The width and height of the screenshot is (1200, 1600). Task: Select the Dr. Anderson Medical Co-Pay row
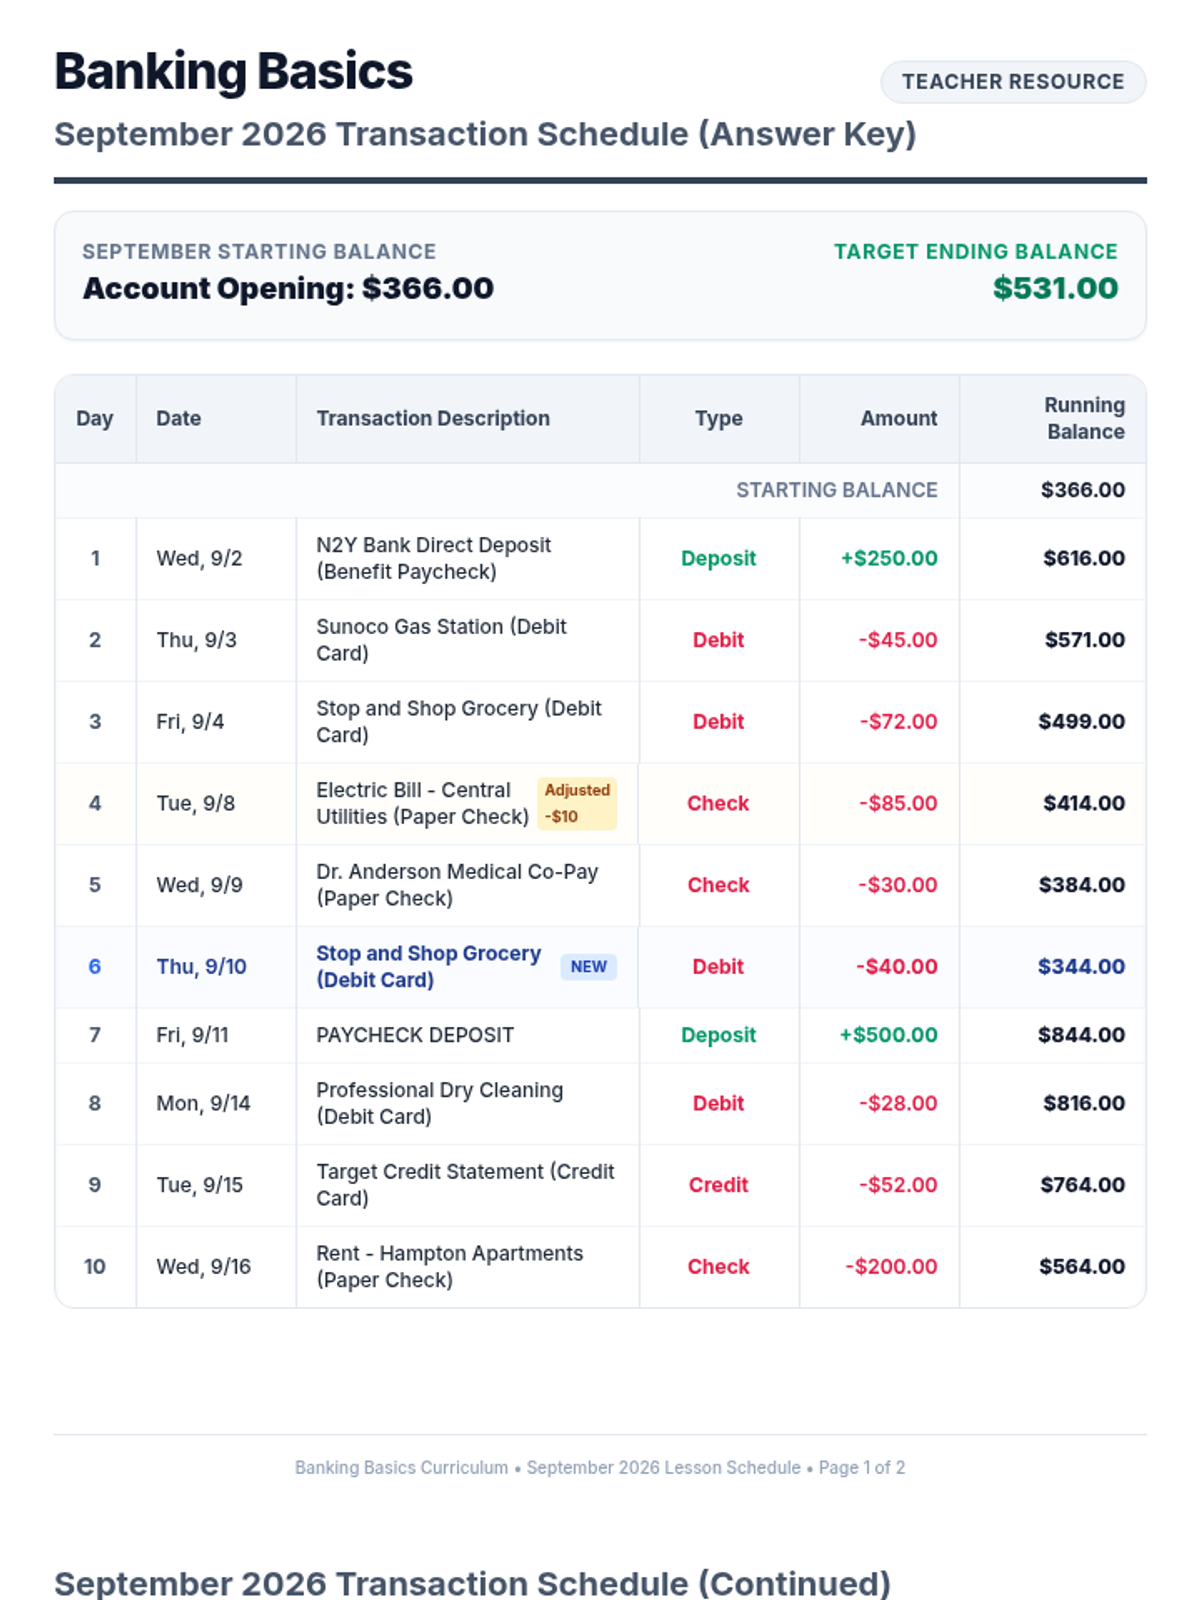[x=600, y=885]
